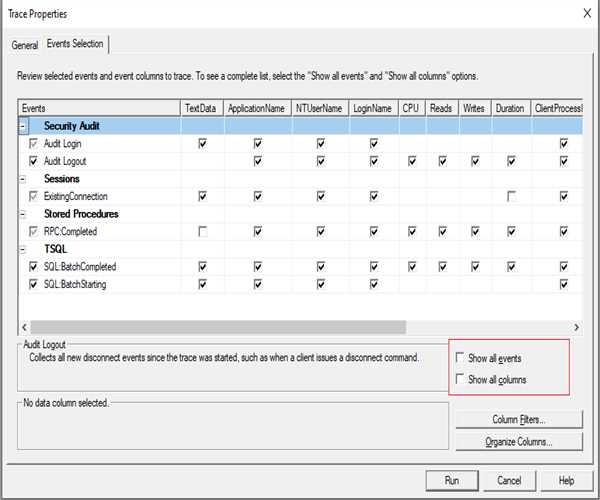Viewport: 600px width, 500px height.
Task: Uncheck the SQL:BatchCompleted event checkbox
Action: coord(34,267)
